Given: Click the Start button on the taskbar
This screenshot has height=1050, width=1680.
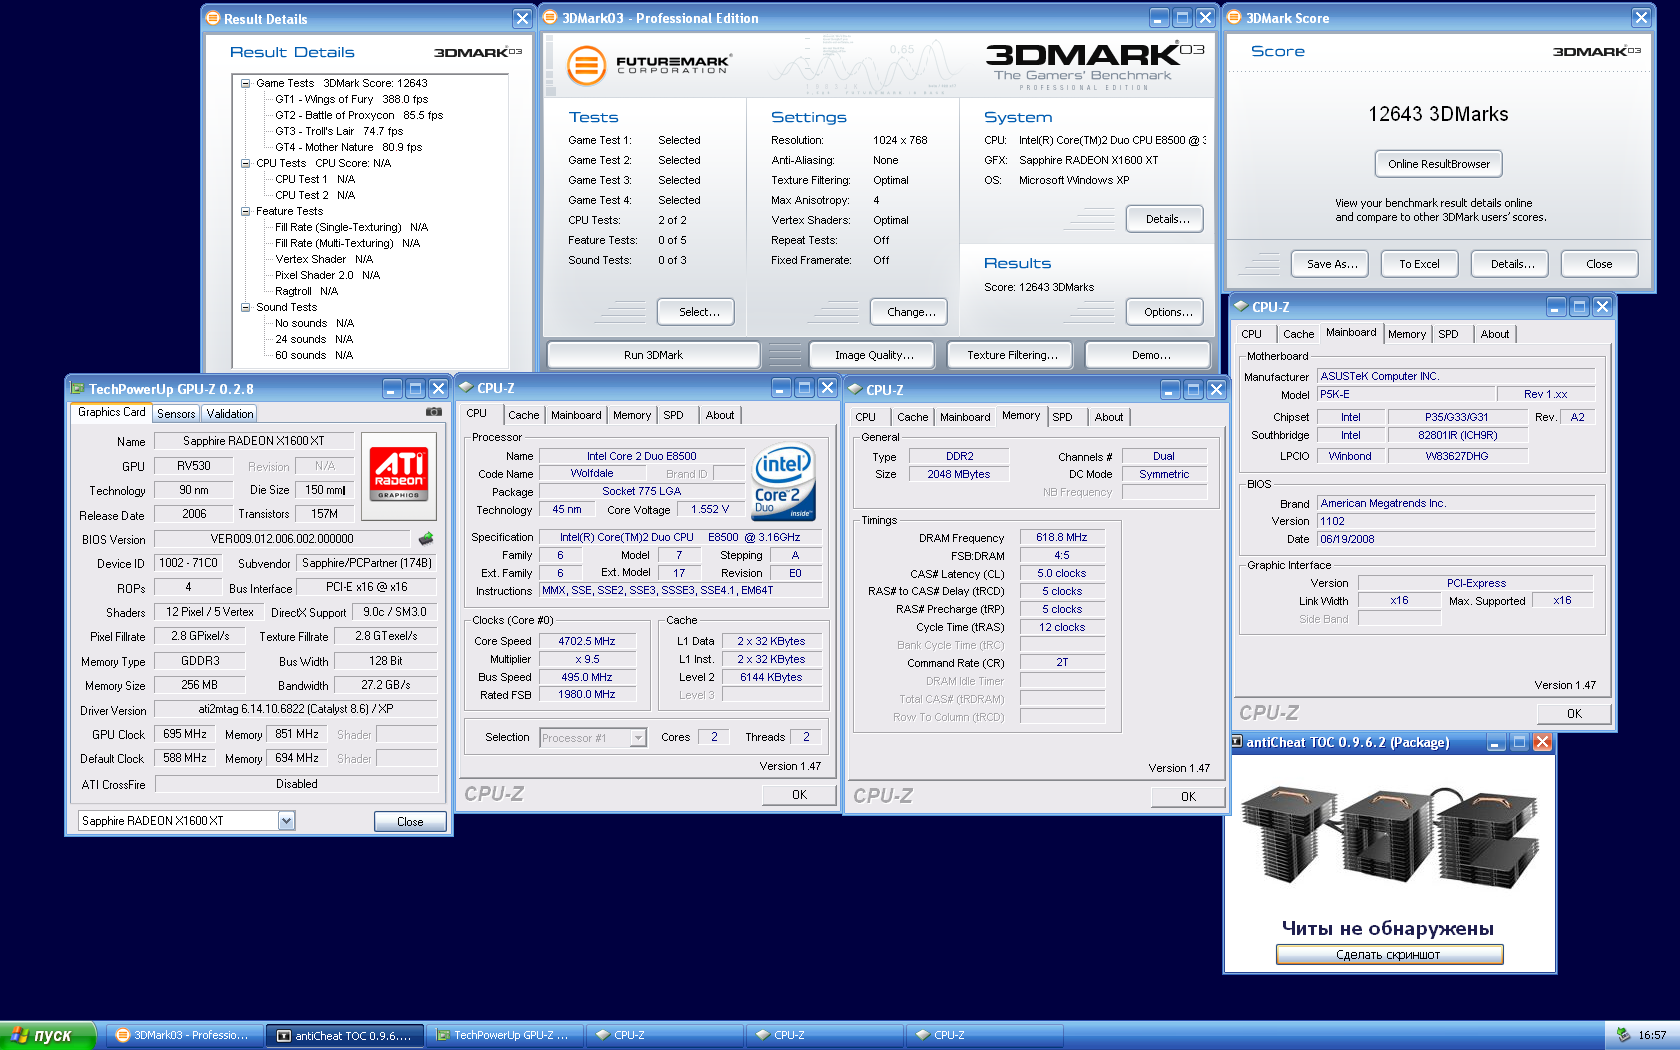Looking at the screenshot, I should pyautogui.click(x=47, y=1036).
